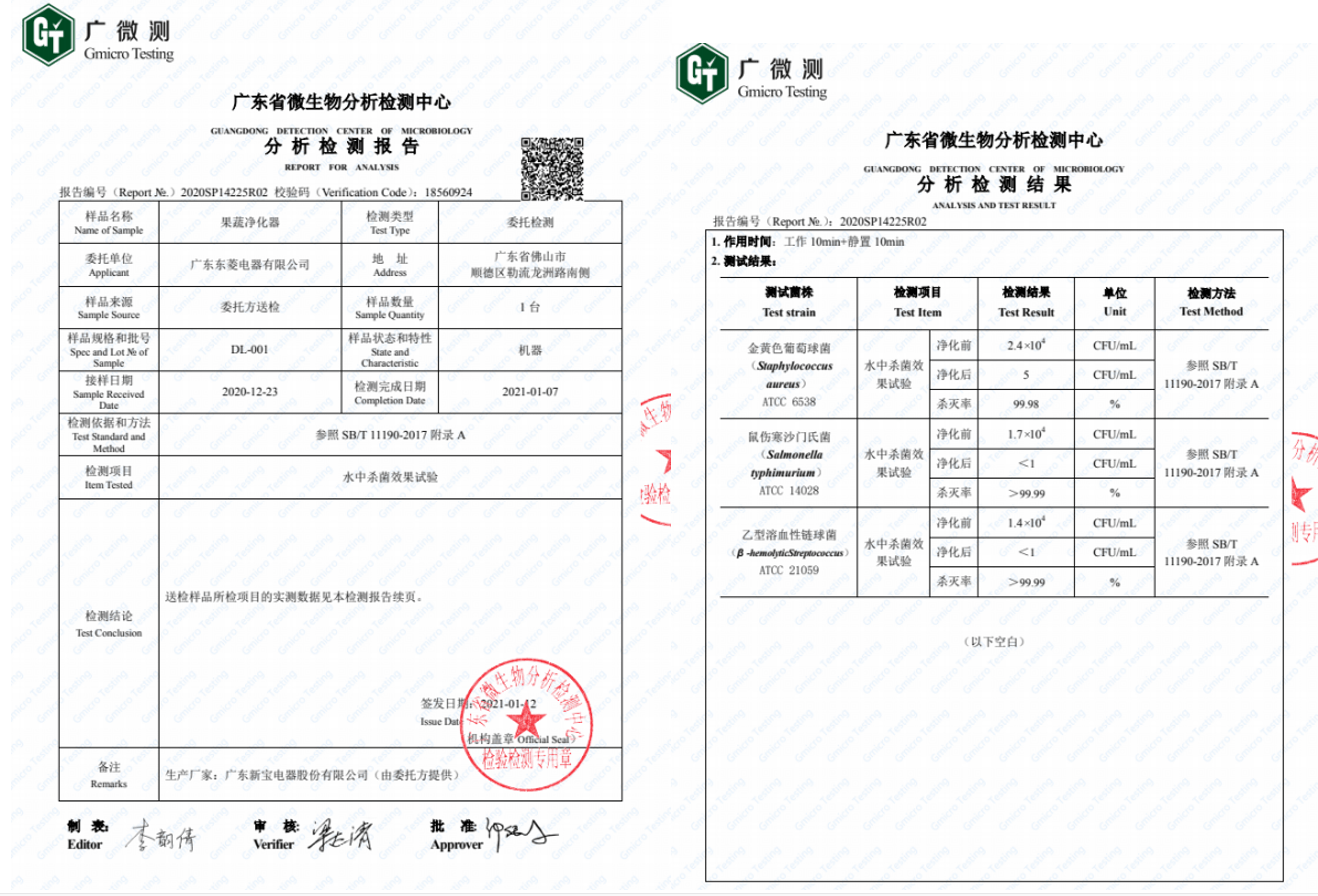Click the address text 广东省佛山市
1318x896 pixels.
coord(530,257)
